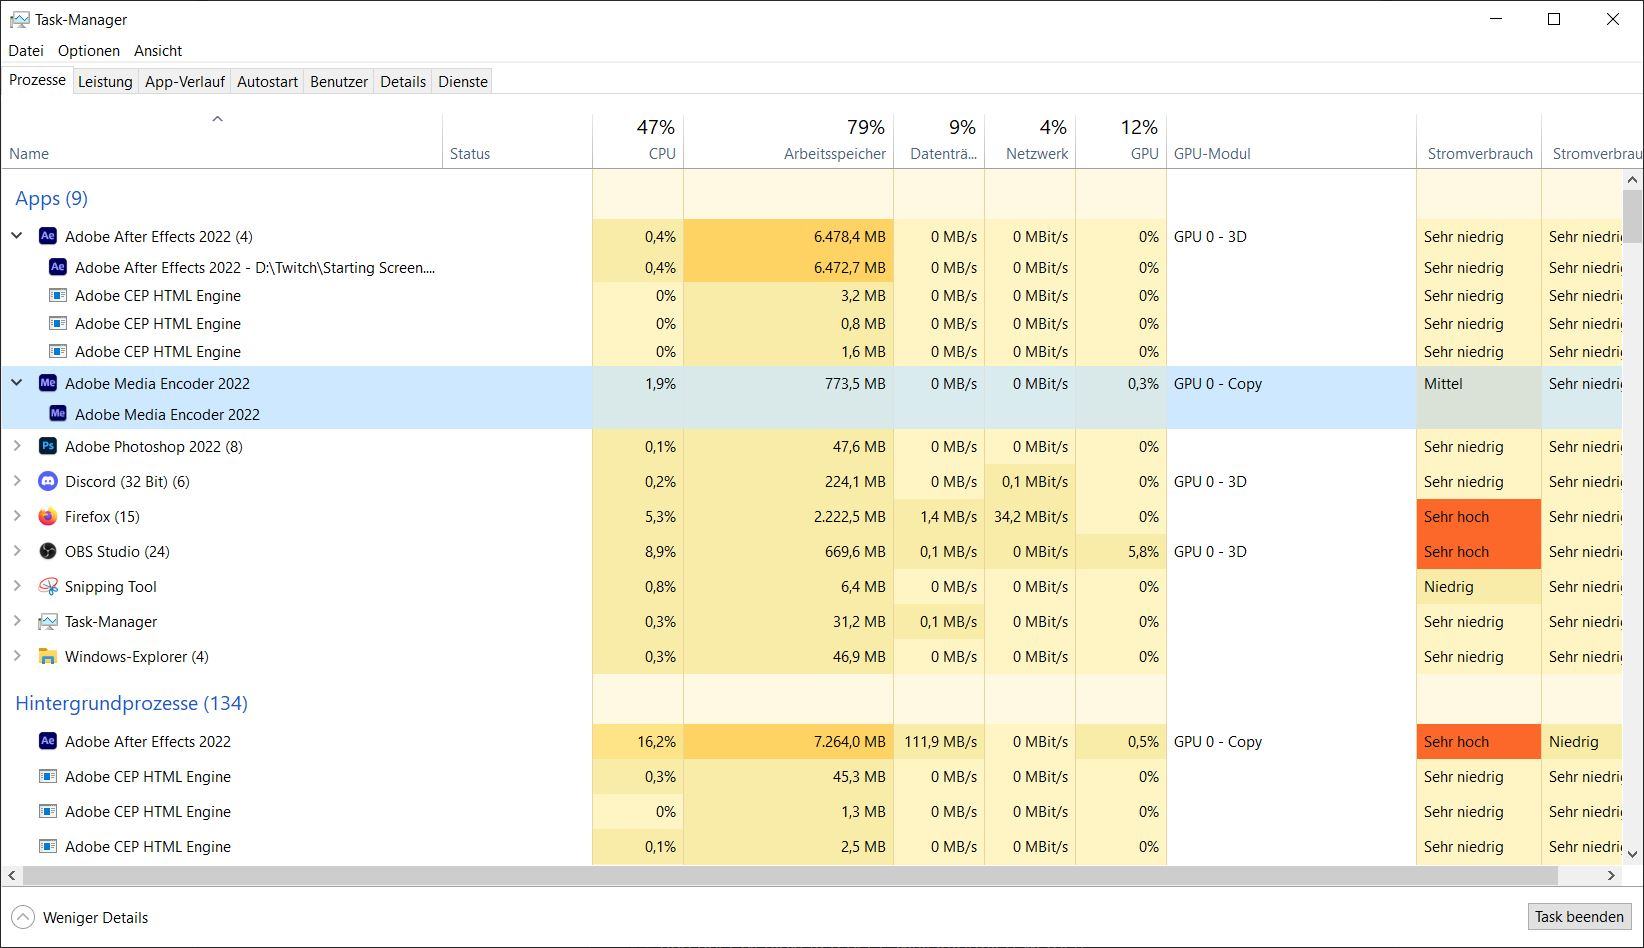Switch to the Autostart tab
The image size is (1644, 948).
point(267,82)
